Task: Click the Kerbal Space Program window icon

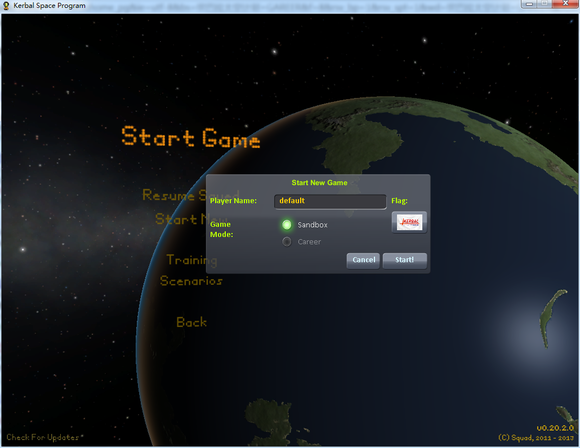Action: [x=6, y=6]
